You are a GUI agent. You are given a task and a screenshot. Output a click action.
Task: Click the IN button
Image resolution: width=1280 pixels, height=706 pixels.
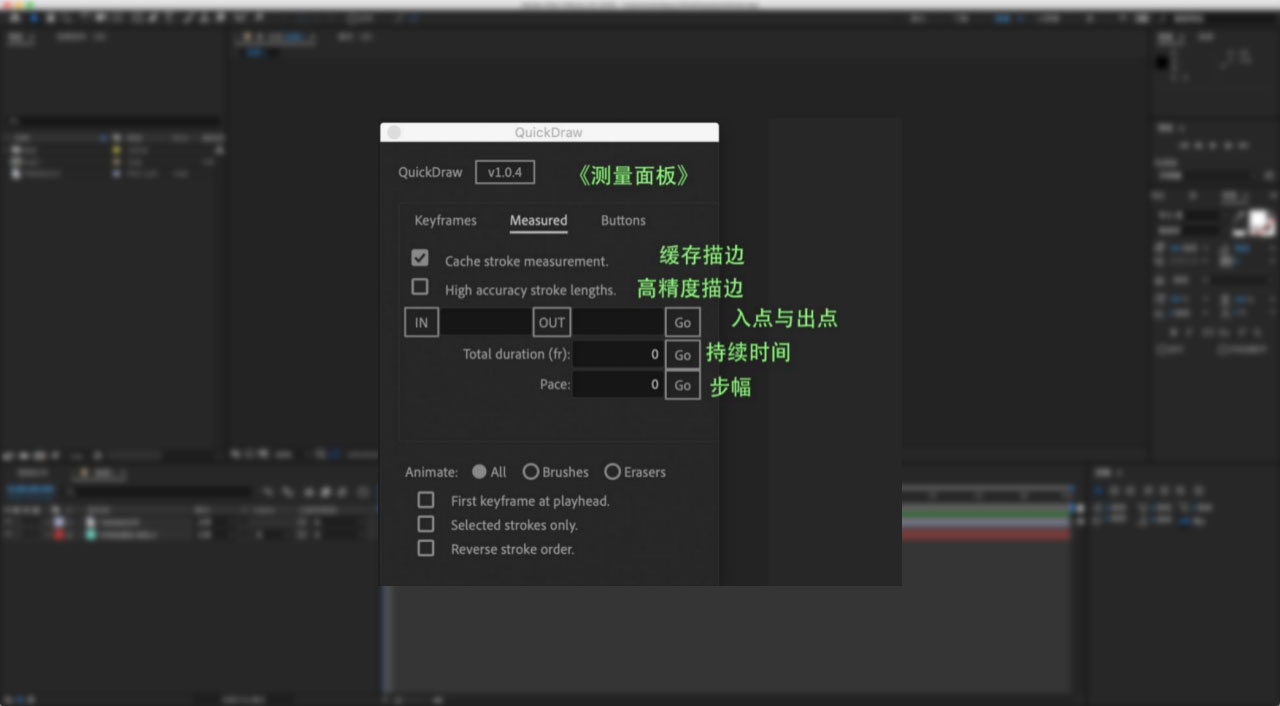click(421, 322)
